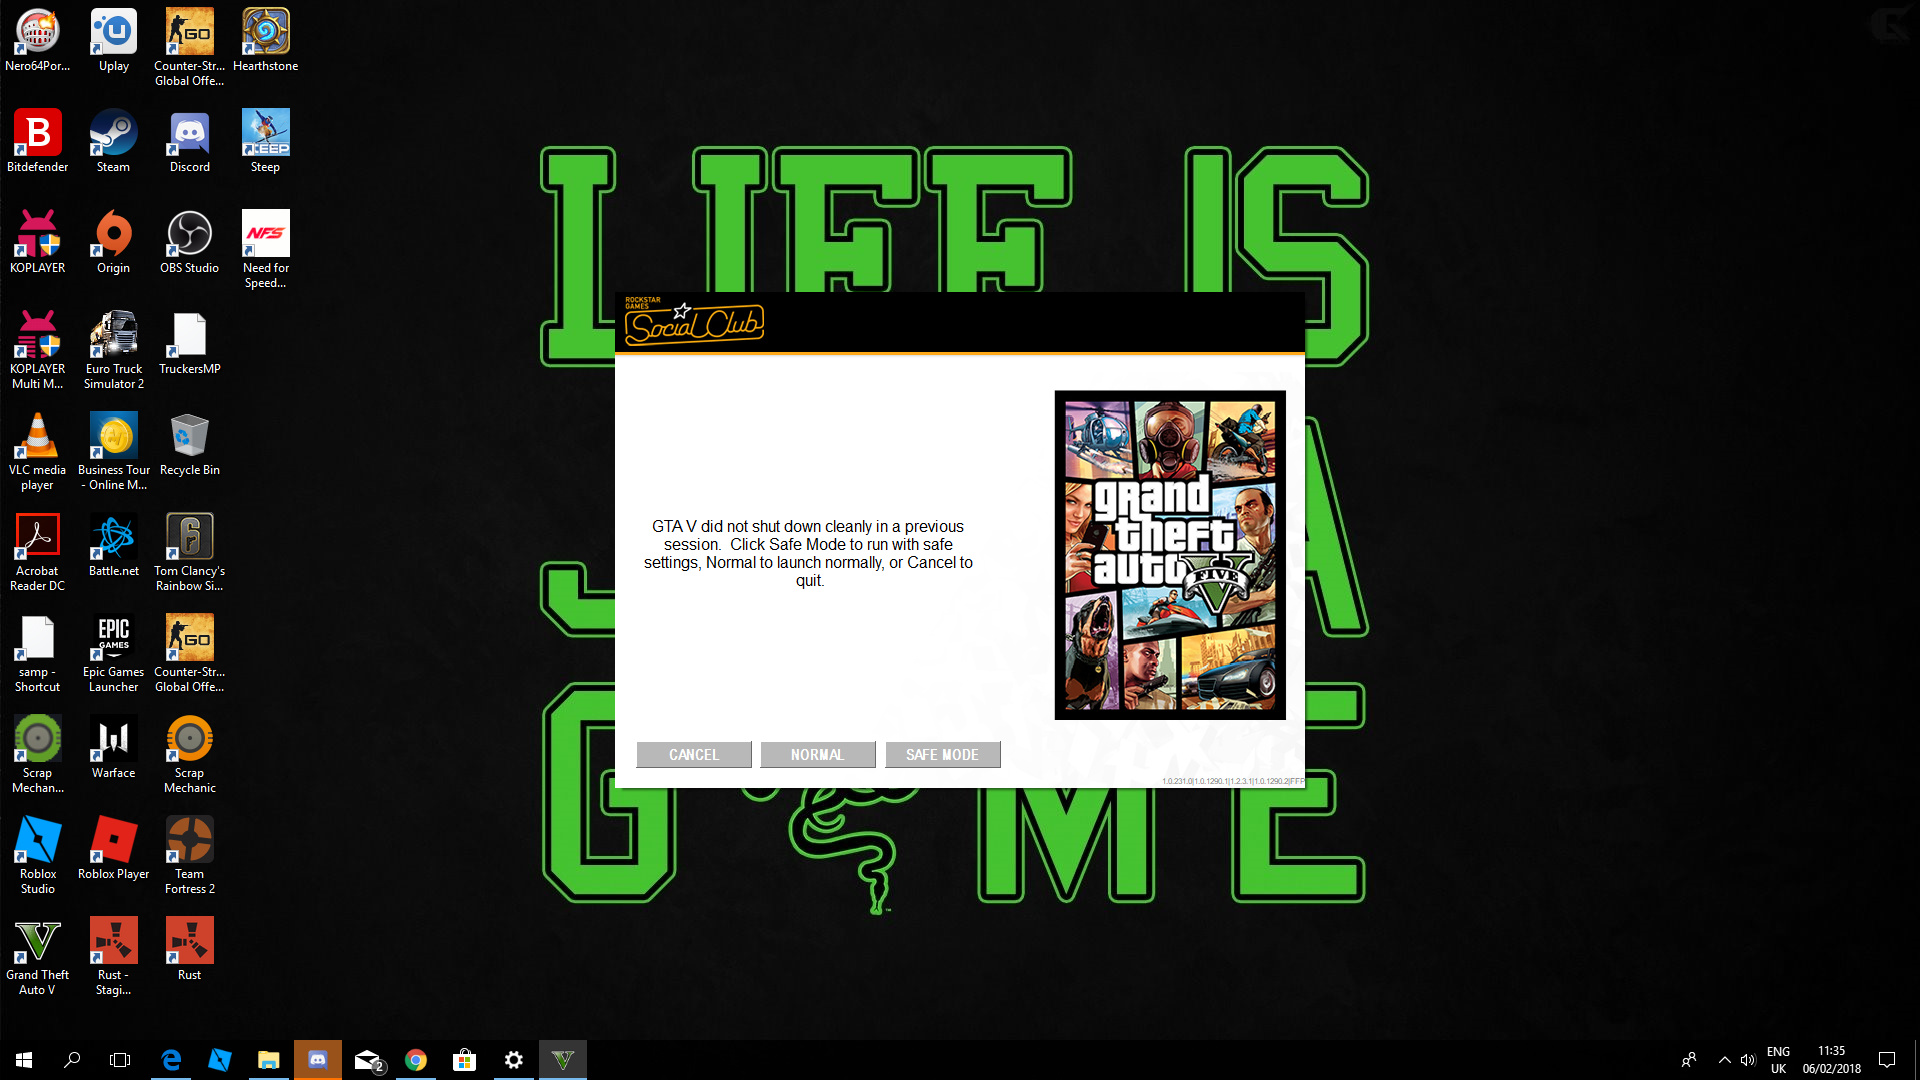Select Tom Clancy's Rainbow Six icon
Viewport: 1920px width, 1080px height.
coord(190,553)
